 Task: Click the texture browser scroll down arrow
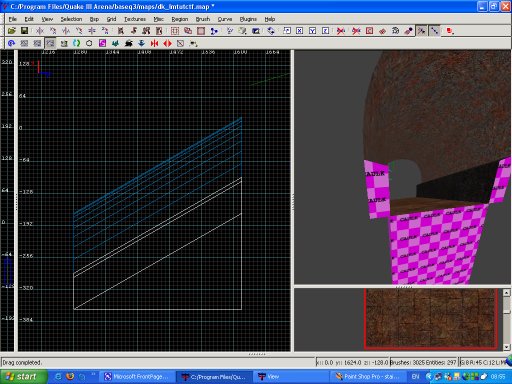[x=506, y=347]
